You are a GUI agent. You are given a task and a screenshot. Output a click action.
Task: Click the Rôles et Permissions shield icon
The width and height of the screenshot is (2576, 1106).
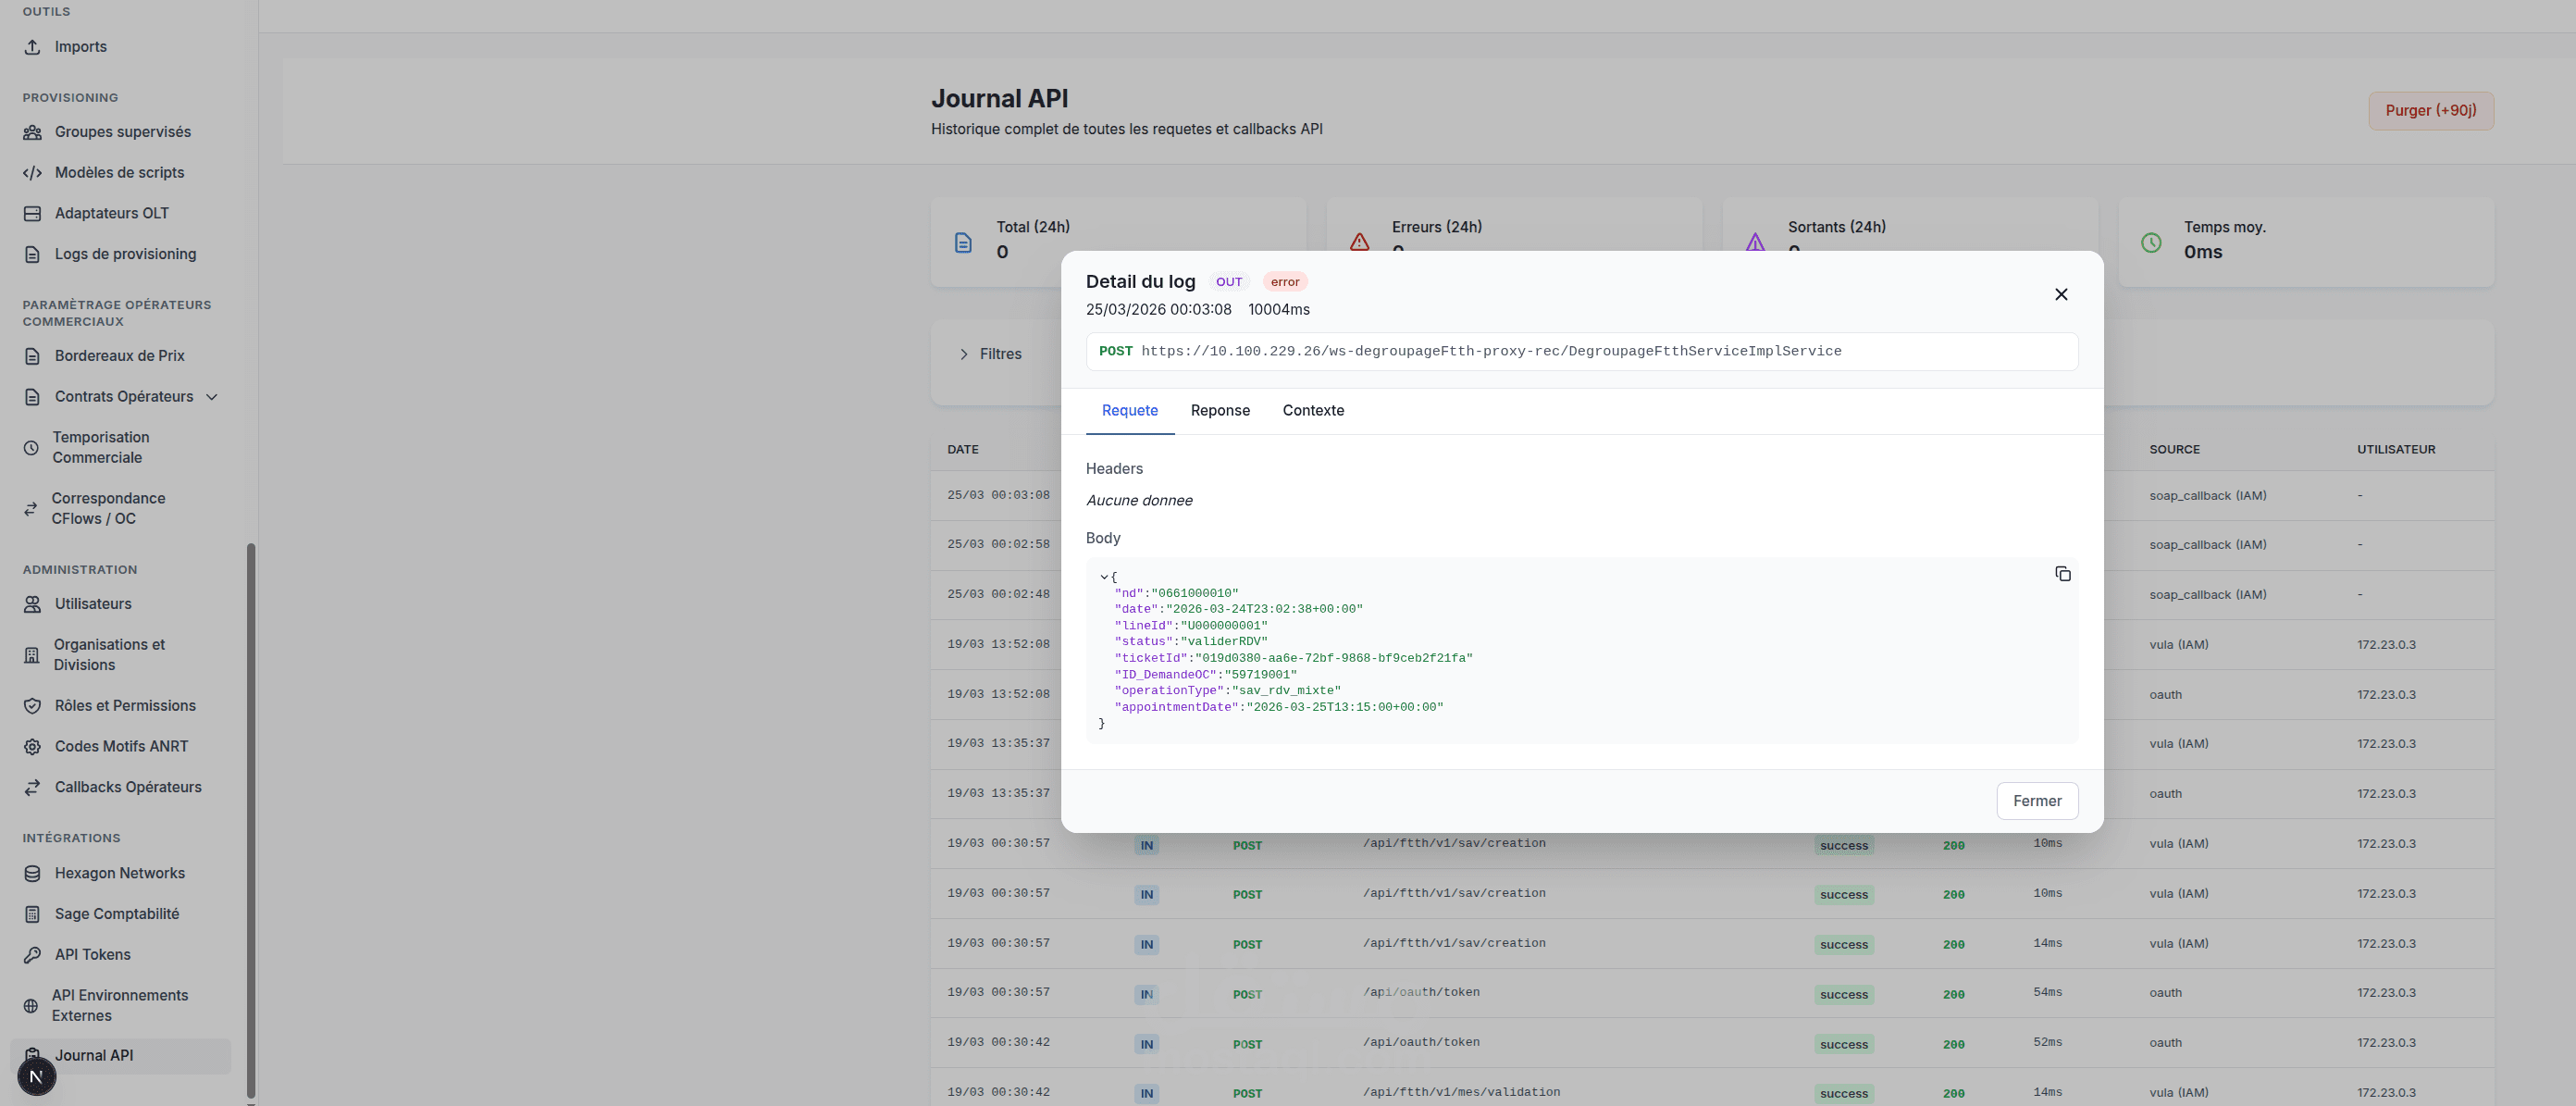pos(32,706)
